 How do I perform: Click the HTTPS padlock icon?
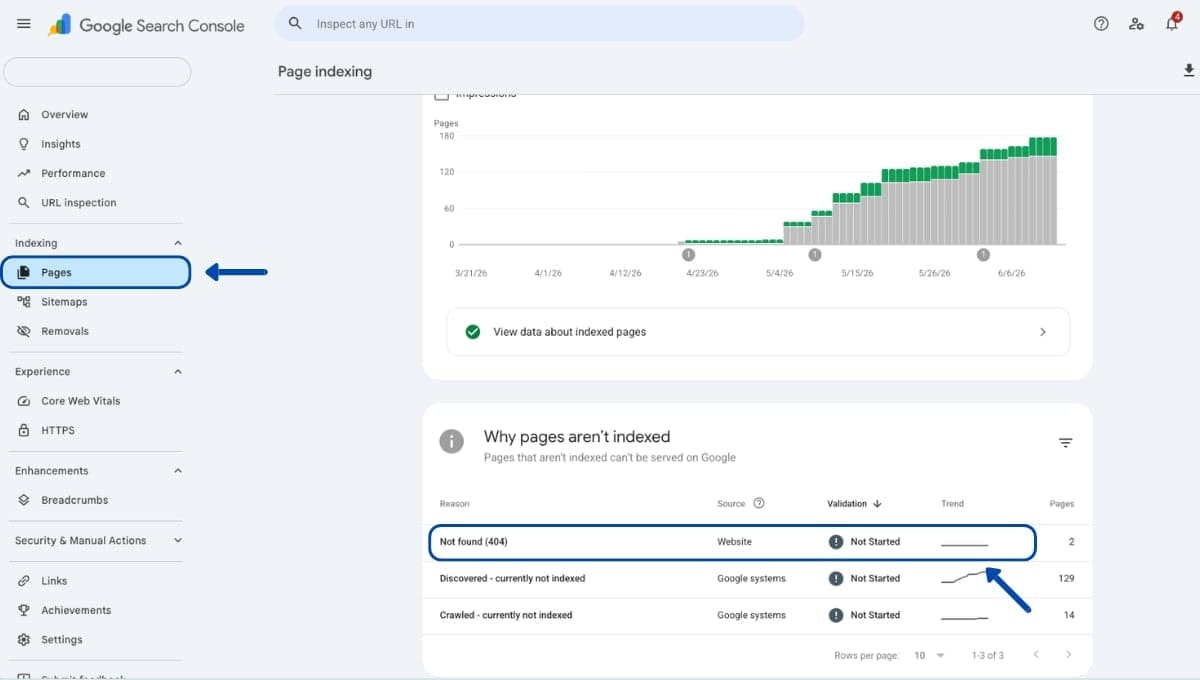24,430
